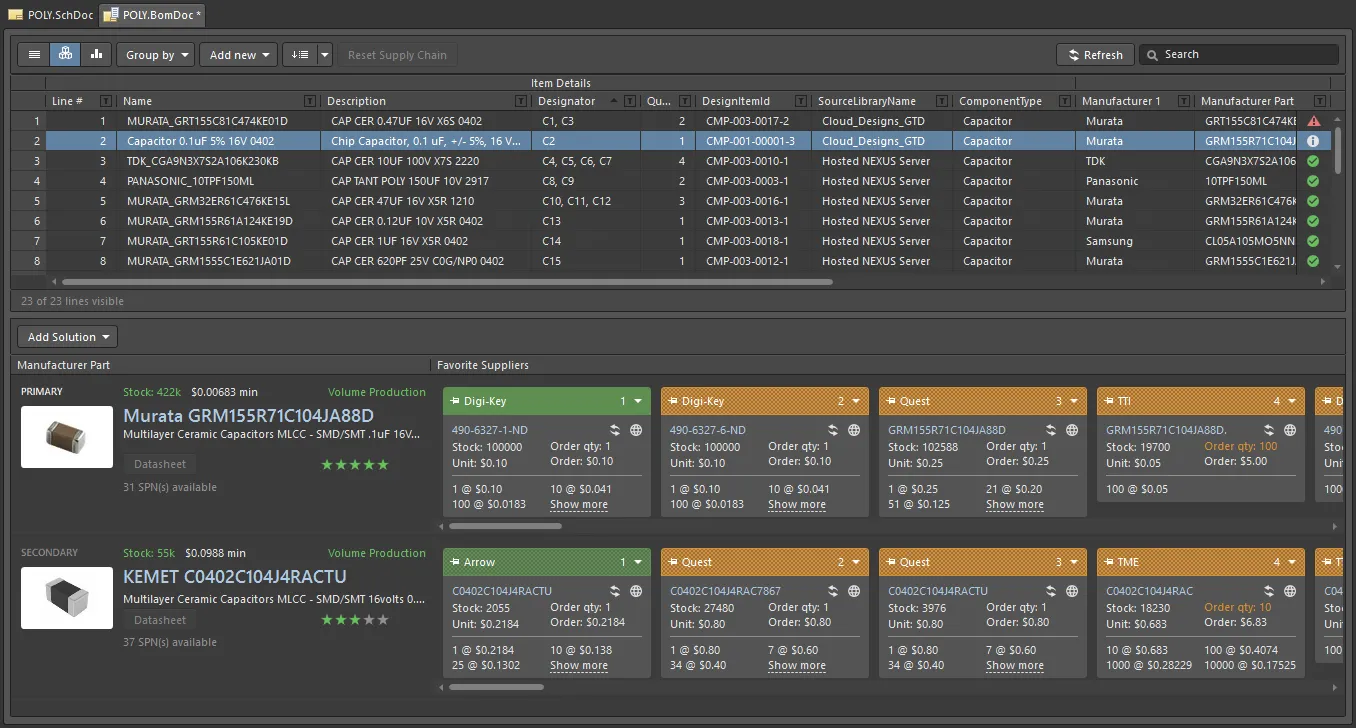Open web link icon on 490-6327-1-ND card
The height and width of the screenshot is (728, 1356).
pos(636,430)
